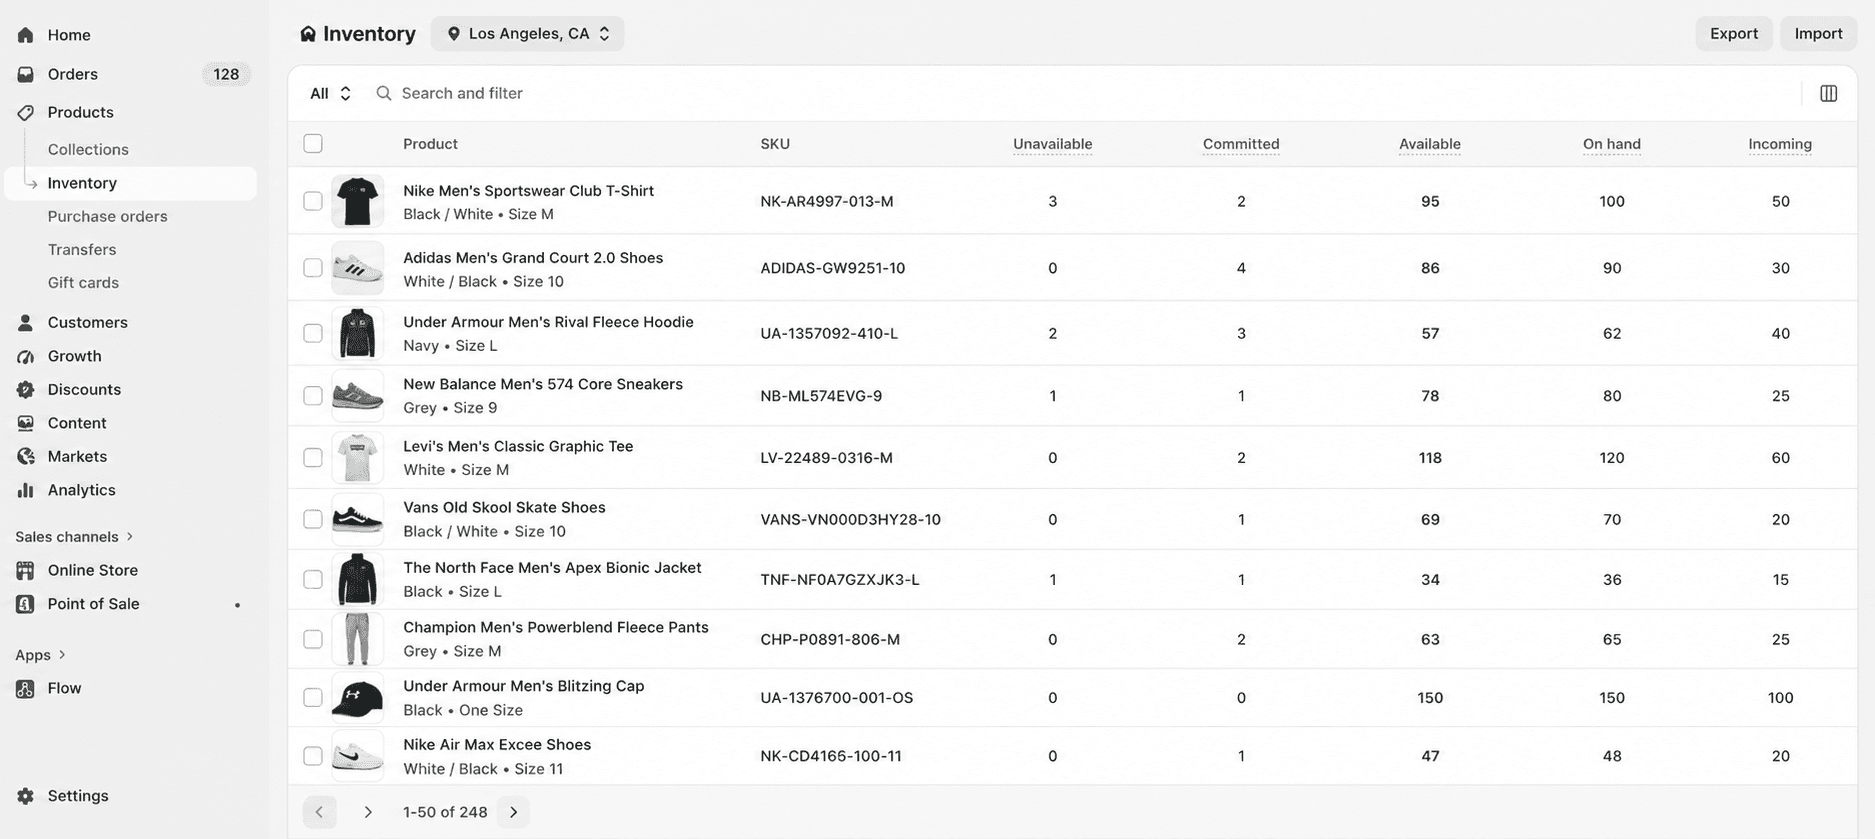Viewport: 1875px width, 839px height.
Task: Check the Champion Powerblend Fleece Pants row
Action: point(313,639)
